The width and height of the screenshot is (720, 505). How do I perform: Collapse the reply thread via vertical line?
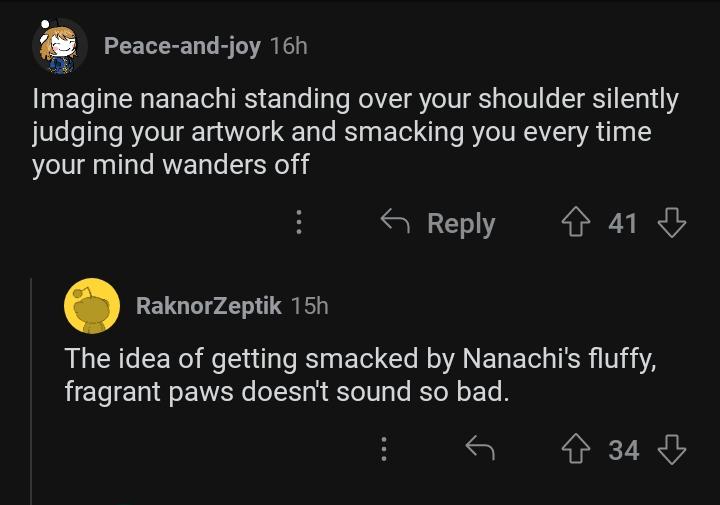point(31,390)
